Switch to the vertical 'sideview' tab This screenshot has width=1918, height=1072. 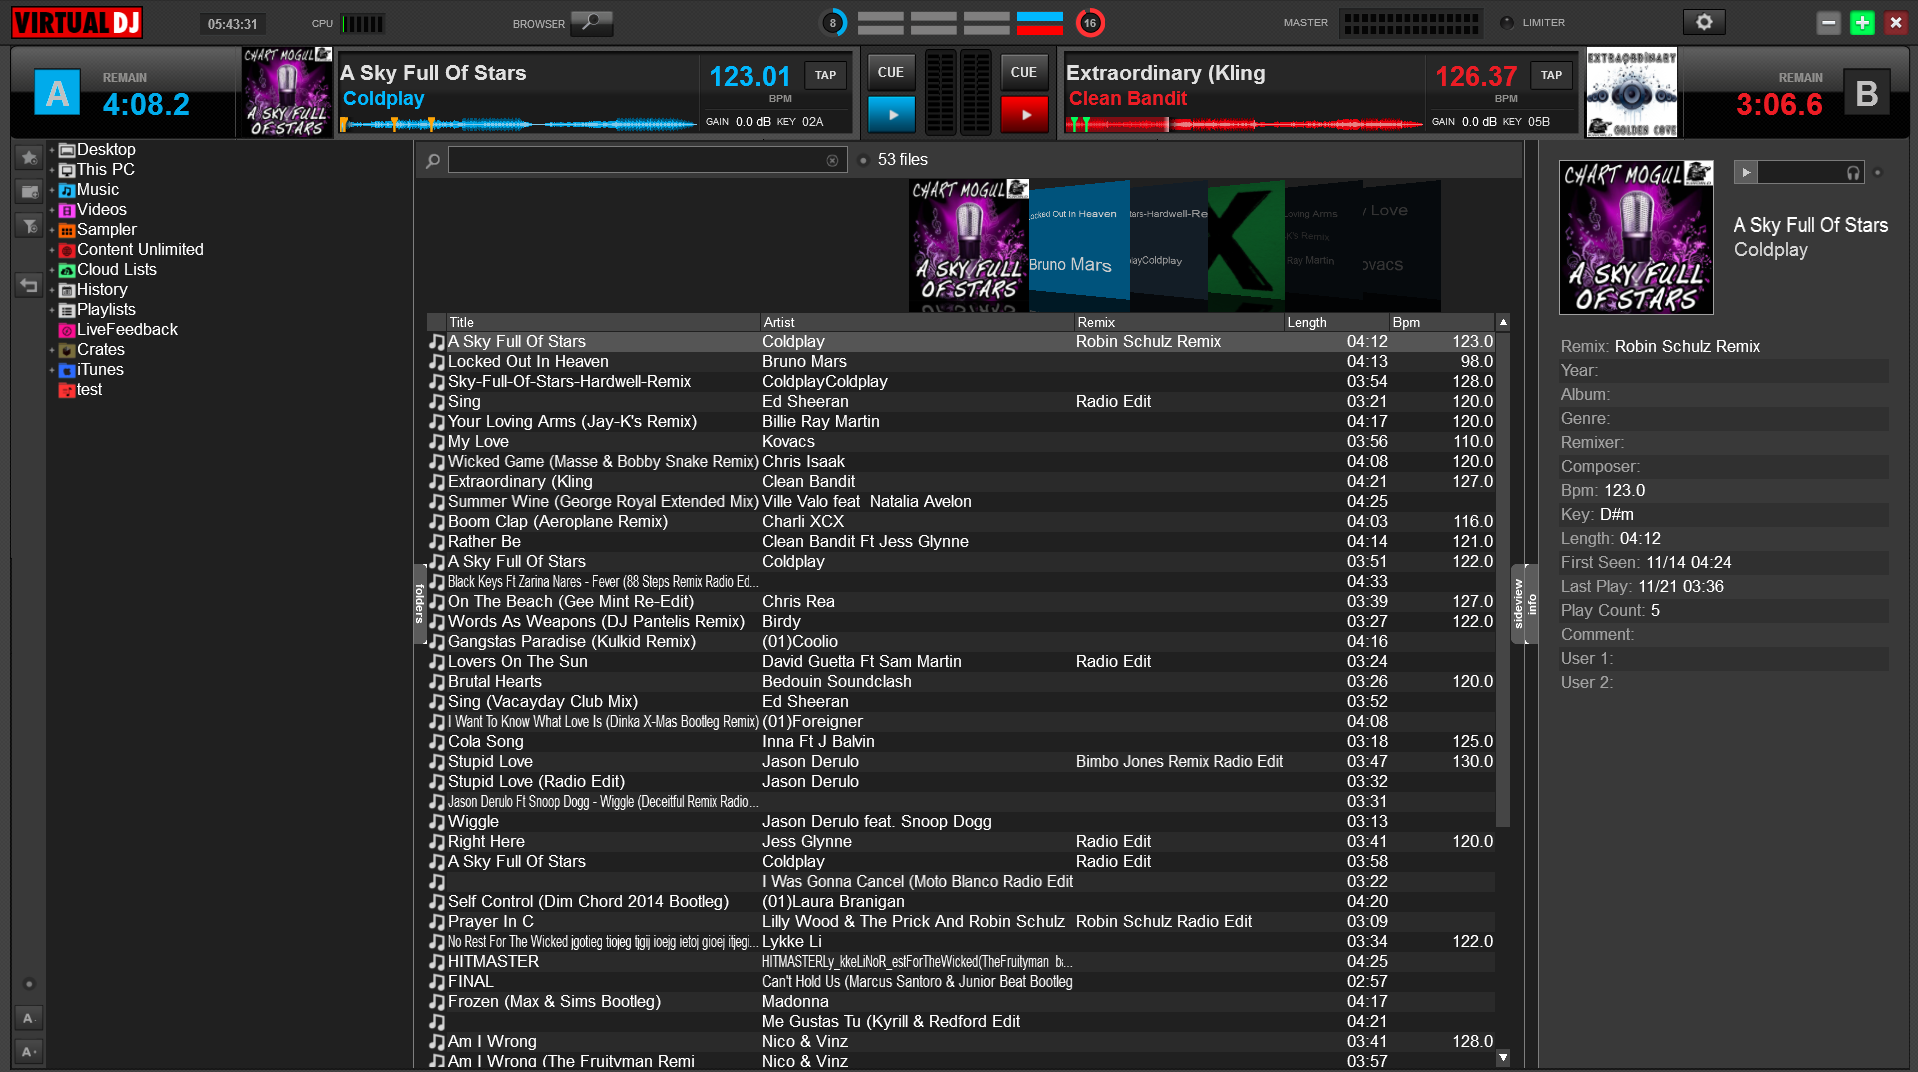(1518, 604)
